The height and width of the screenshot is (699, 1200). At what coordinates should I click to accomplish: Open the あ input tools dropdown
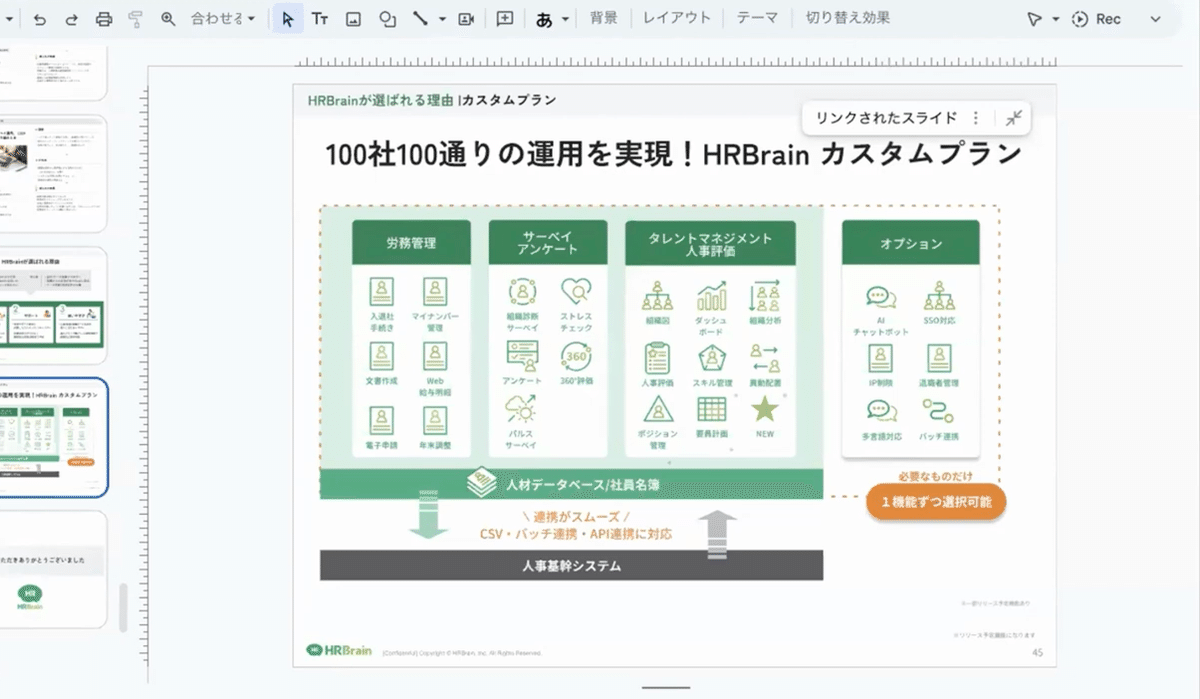tap(553, 19)
